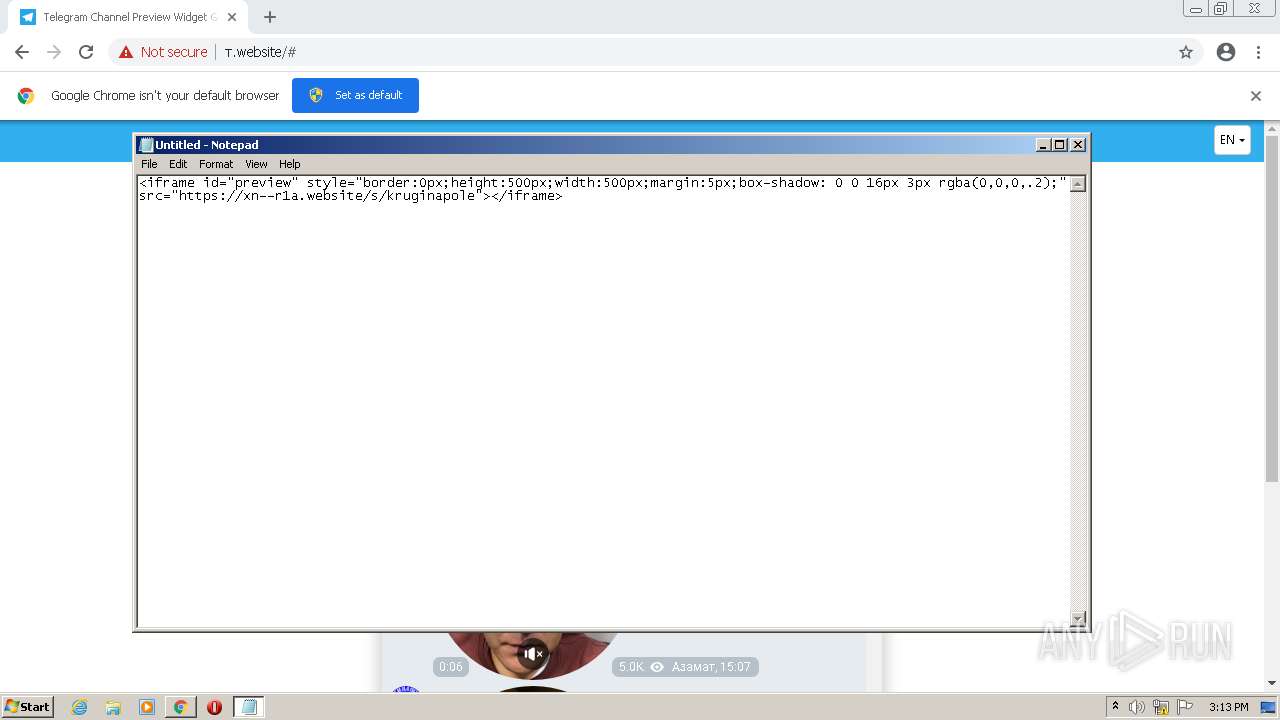Switch to Chrome taskbar button
Screen dimensions: 1280x720
tap(180, 707)
